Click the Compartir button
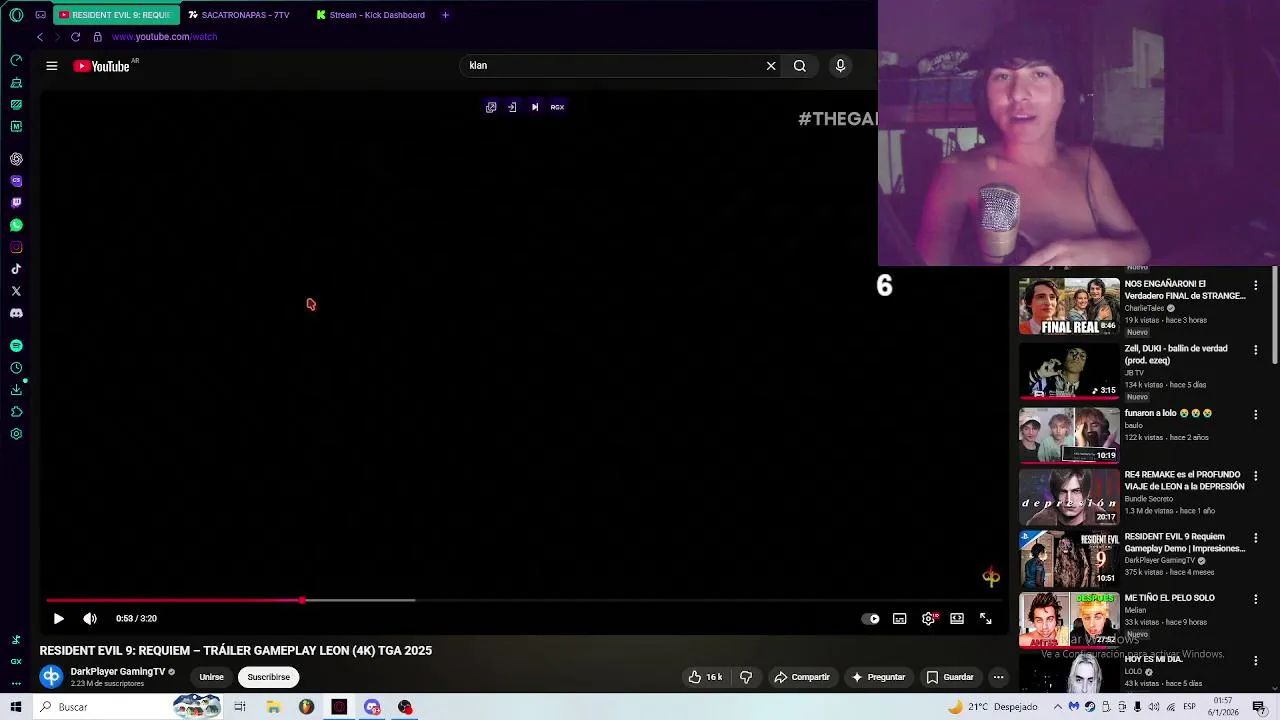Viewport: 1280px width, 720px height. (x=802, y=677)
